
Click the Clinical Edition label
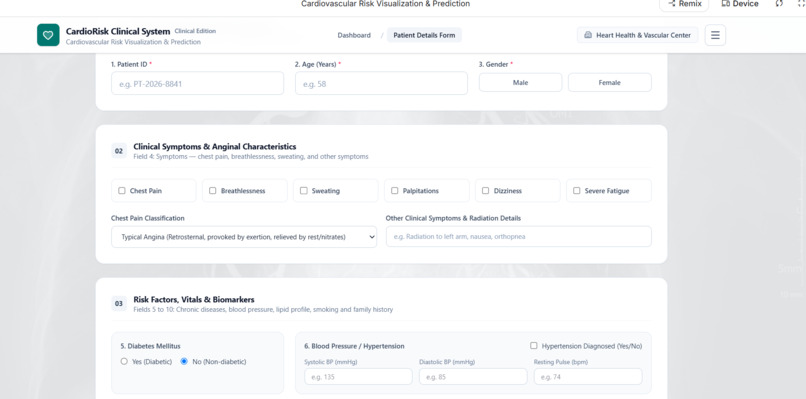(195, 31)
